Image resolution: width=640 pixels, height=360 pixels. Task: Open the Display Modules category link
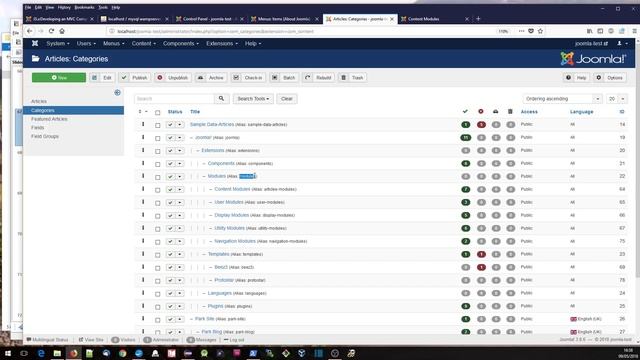pos(231,215)
